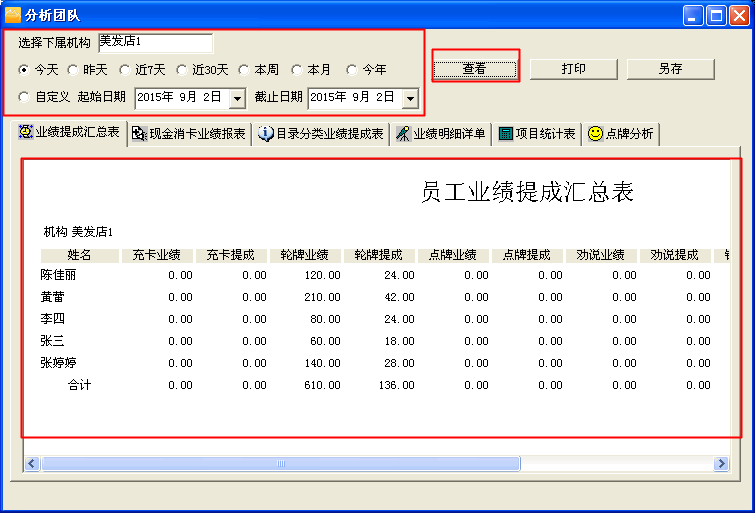Click employee name 张婷婷
Viewport: 755px width, 513px height.
click(x=58, y=363)
